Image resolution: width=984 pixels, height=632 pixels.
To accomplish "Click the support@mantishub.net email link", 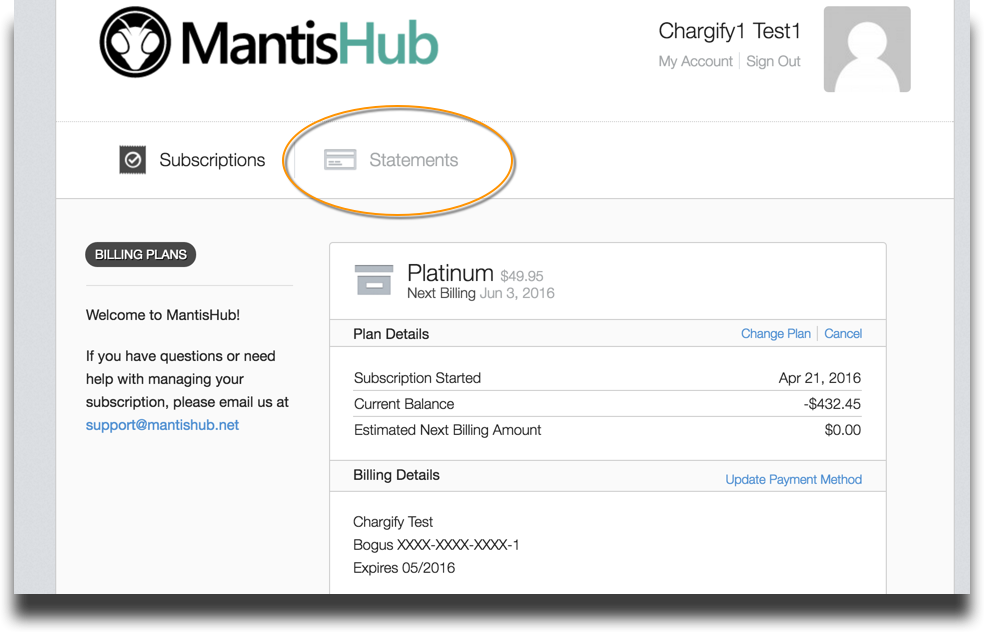I will click(163, 425).
